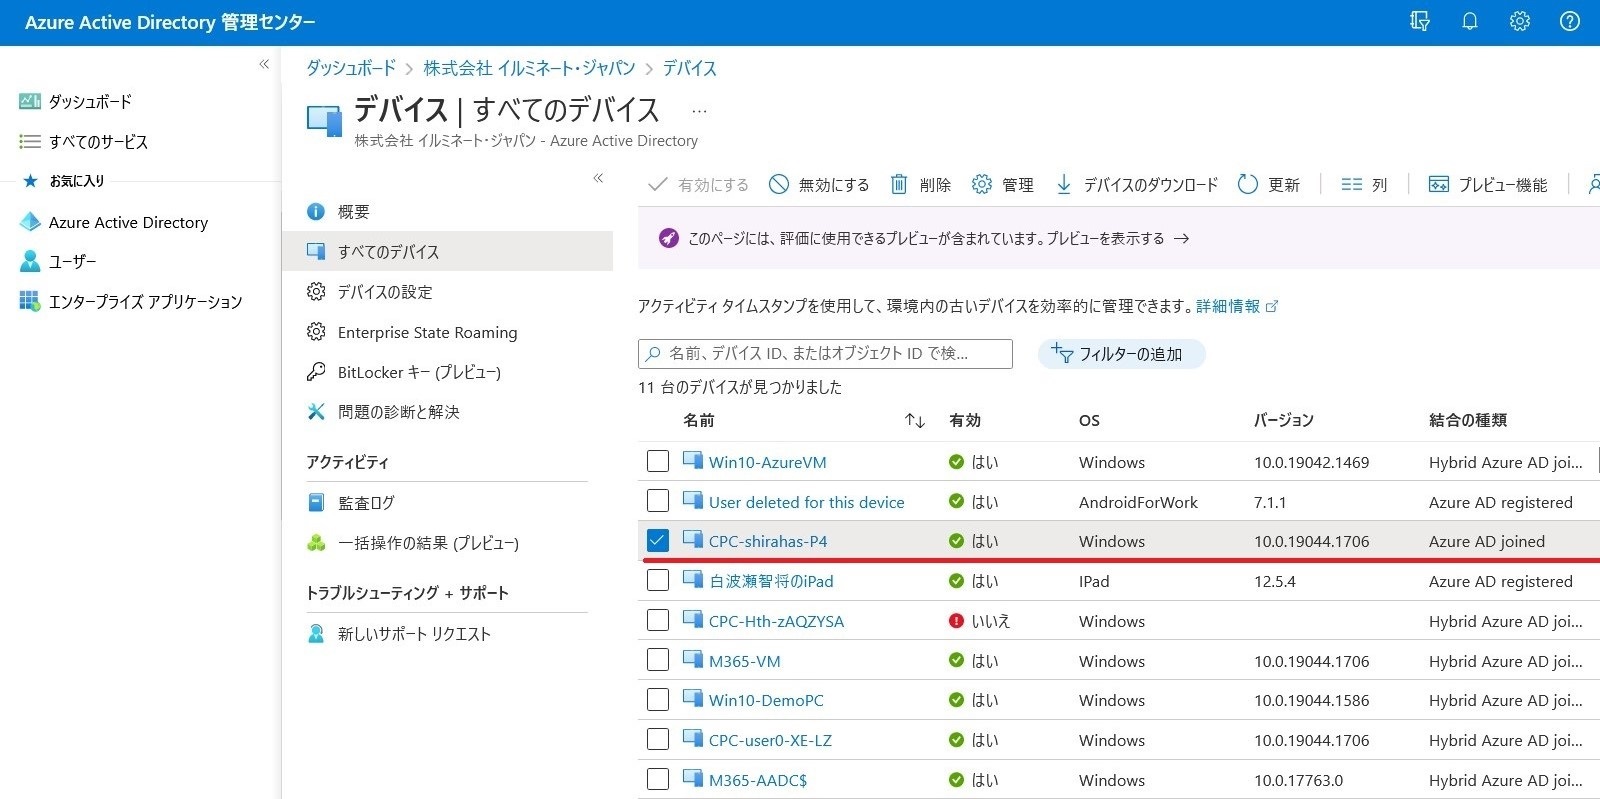This screenshot has height=799, width=1600.
Task: Check the CPC-Hth-zAQZYSA row checkbox
Action: [x=657, y=620]
